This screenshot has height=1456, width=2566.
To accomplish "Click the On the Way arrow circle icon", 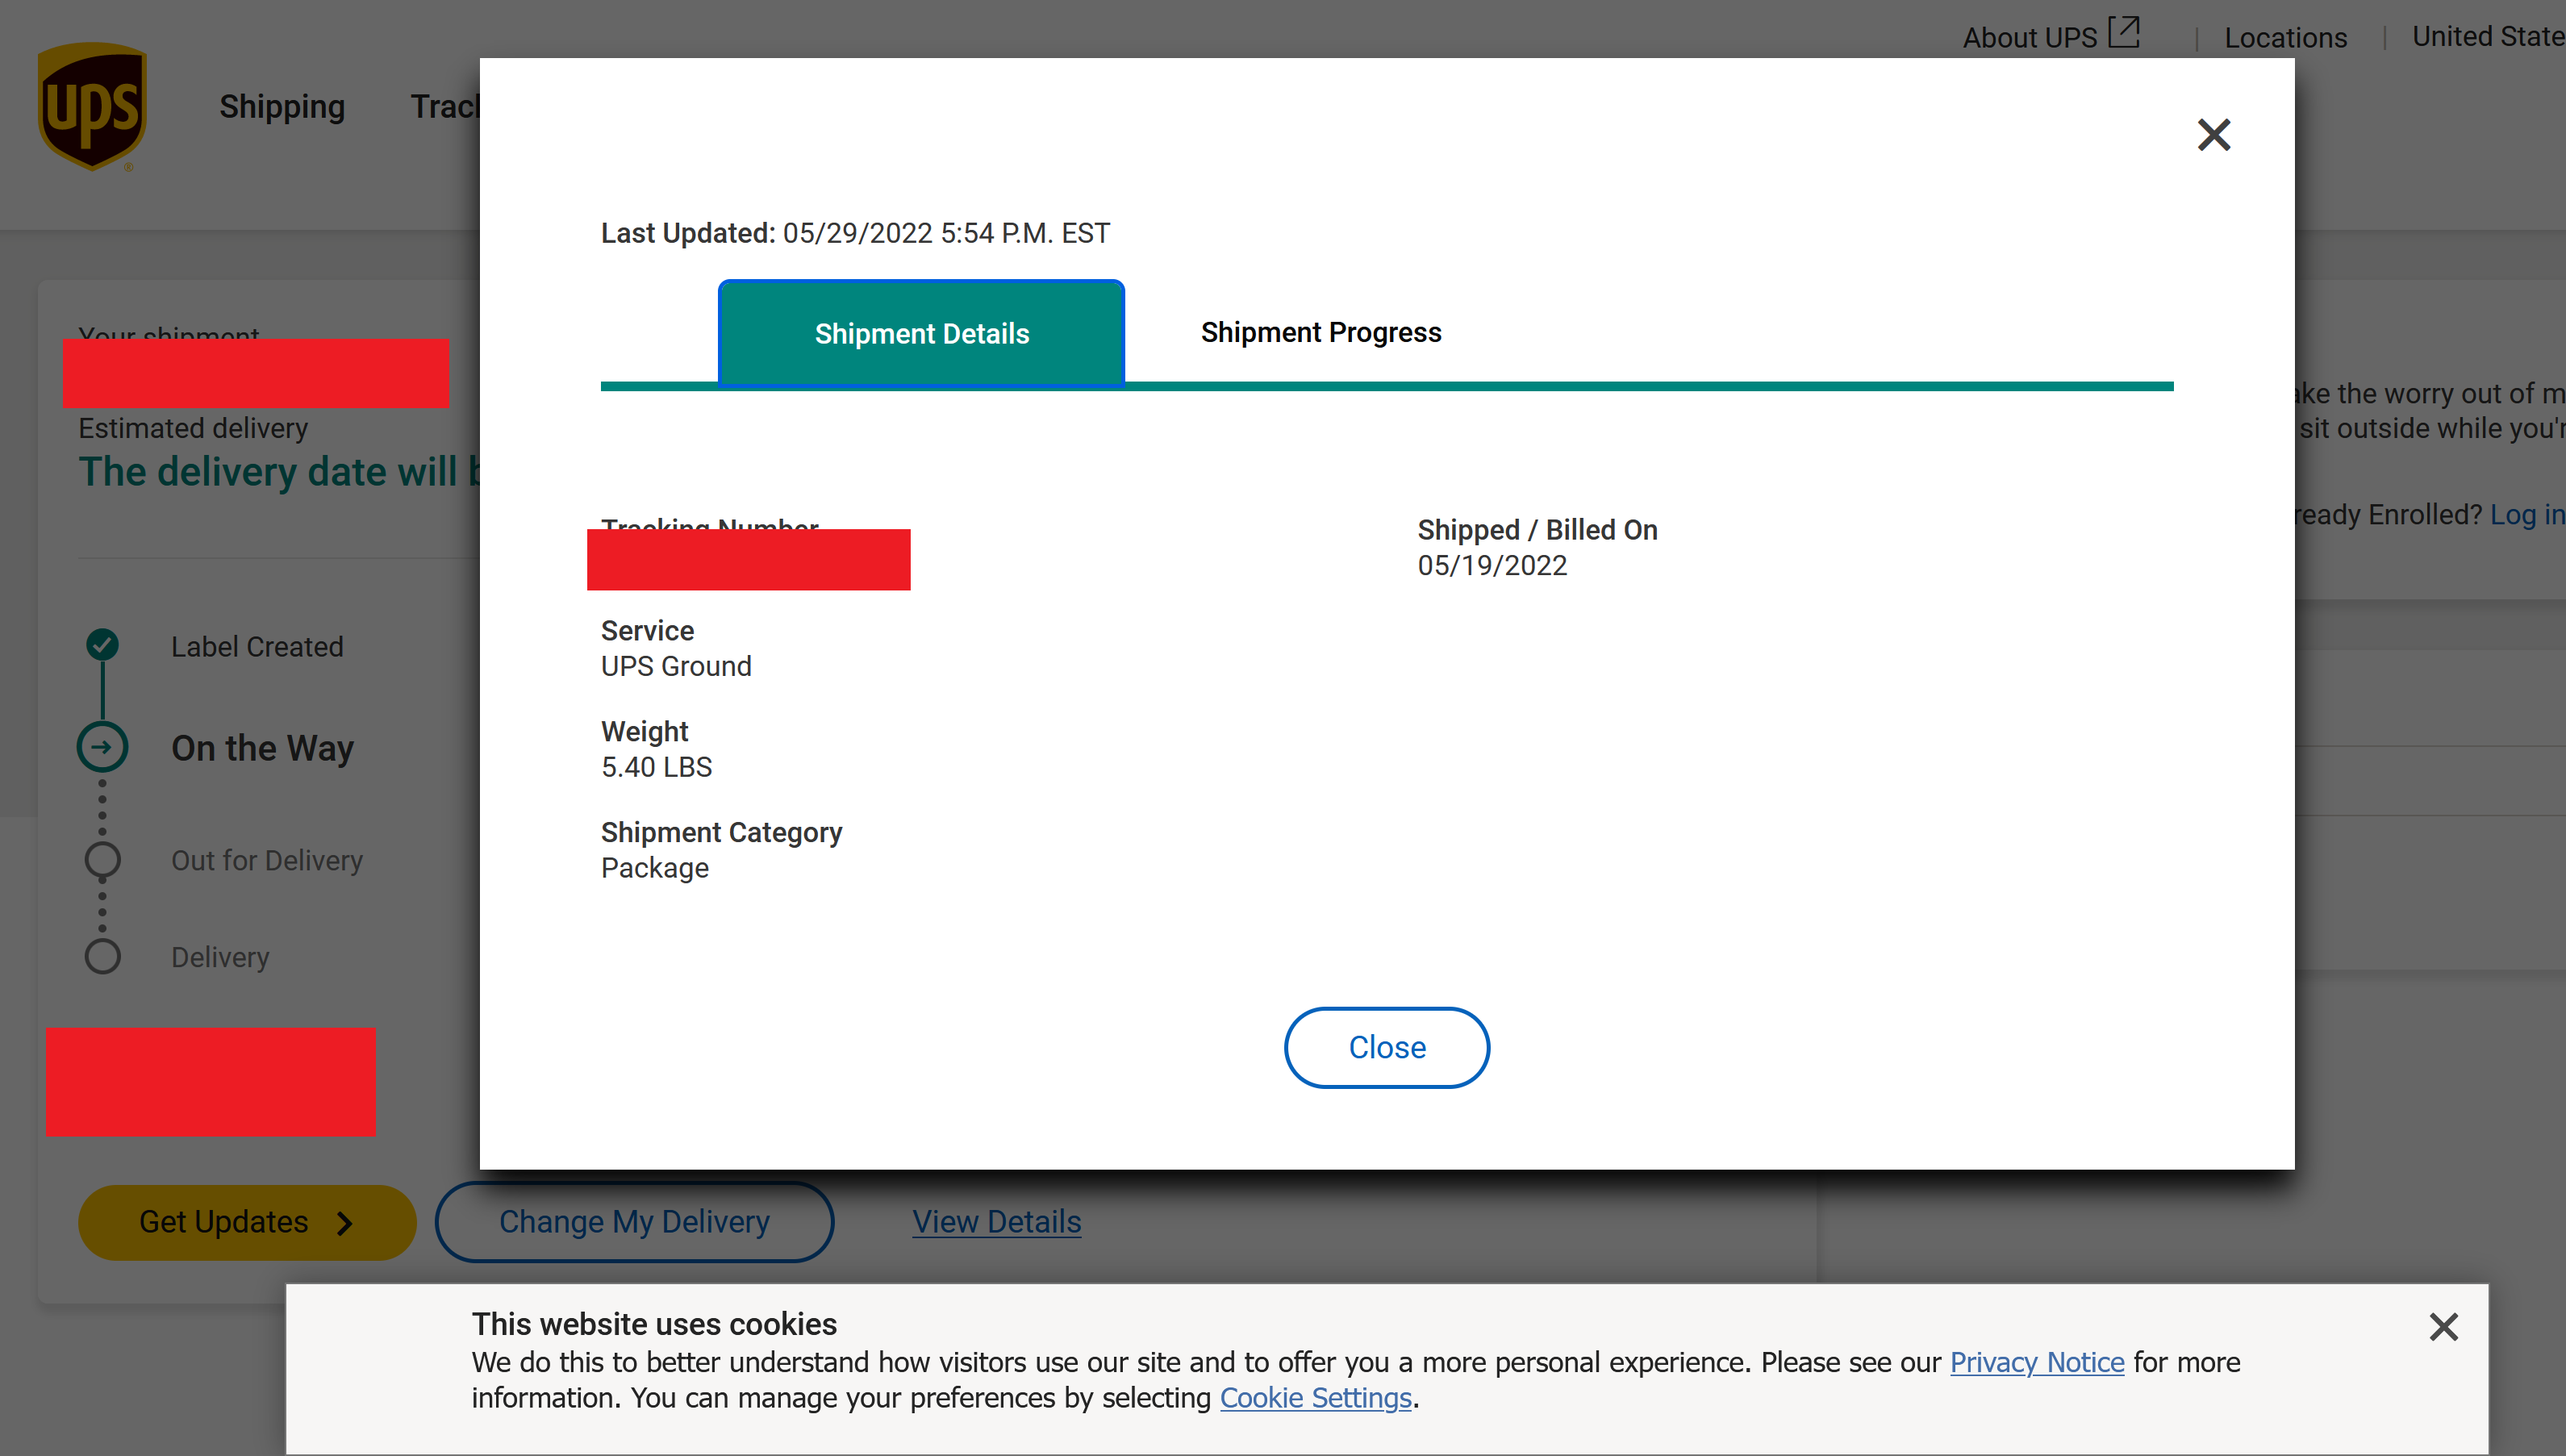I will pos(102,747).
